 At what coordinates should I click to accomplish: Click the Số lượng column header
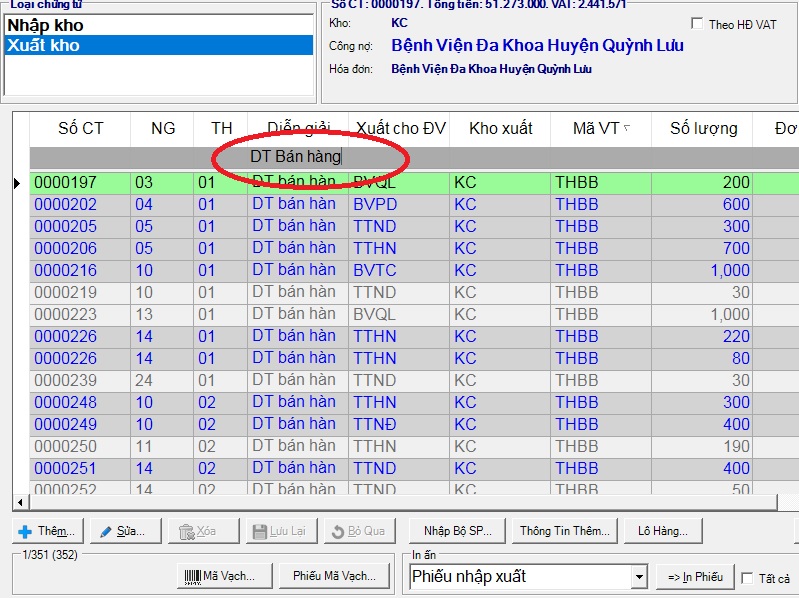tap(703, 128)
